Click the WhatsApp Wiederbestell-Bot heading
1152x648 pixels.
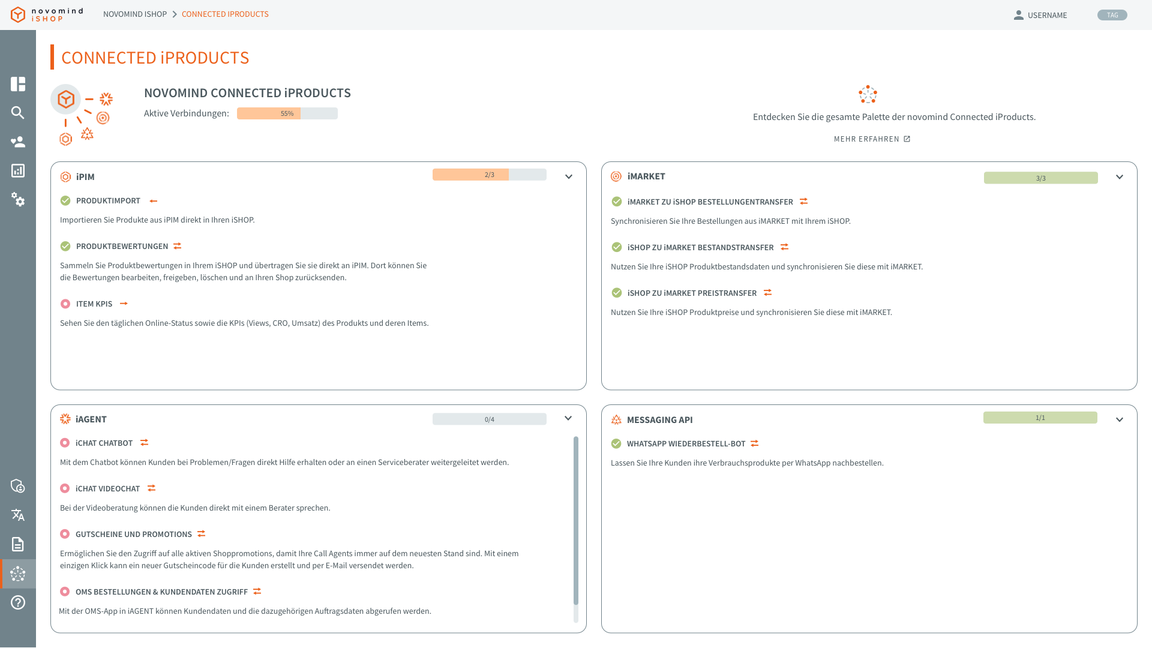tap(685, 443)
